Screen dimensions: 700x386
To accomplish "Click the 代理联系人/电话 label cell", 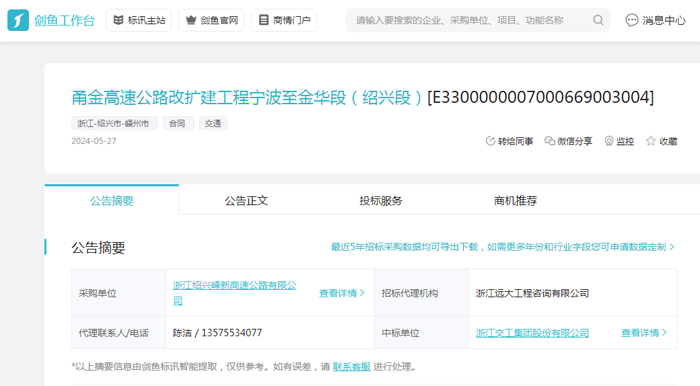I will pyautogui.click(x=119, y=333).
